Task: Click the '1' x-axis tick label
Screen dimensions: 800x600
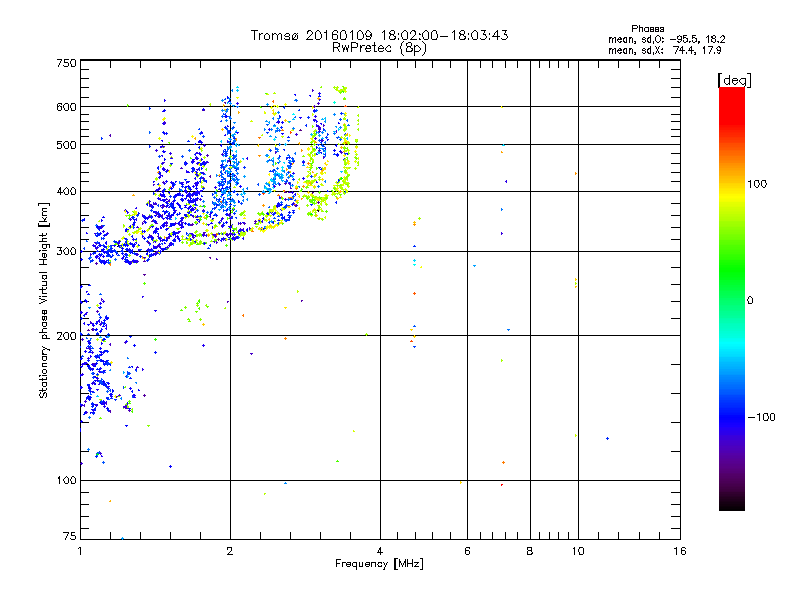Action: [80, 551]
